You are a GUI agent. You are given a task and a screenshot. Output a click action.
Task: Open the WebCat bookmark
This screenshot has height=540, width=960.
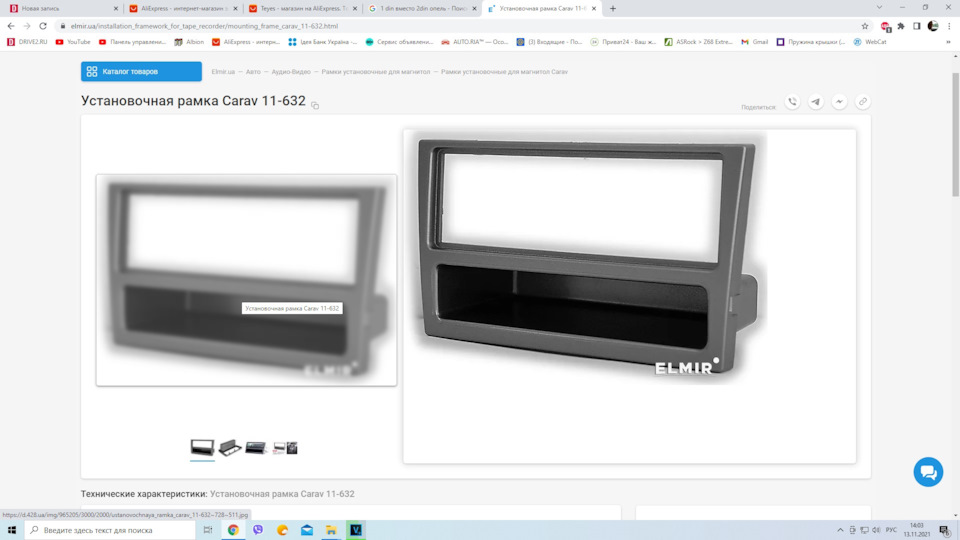pyautogui.click(x=870, y=42)
